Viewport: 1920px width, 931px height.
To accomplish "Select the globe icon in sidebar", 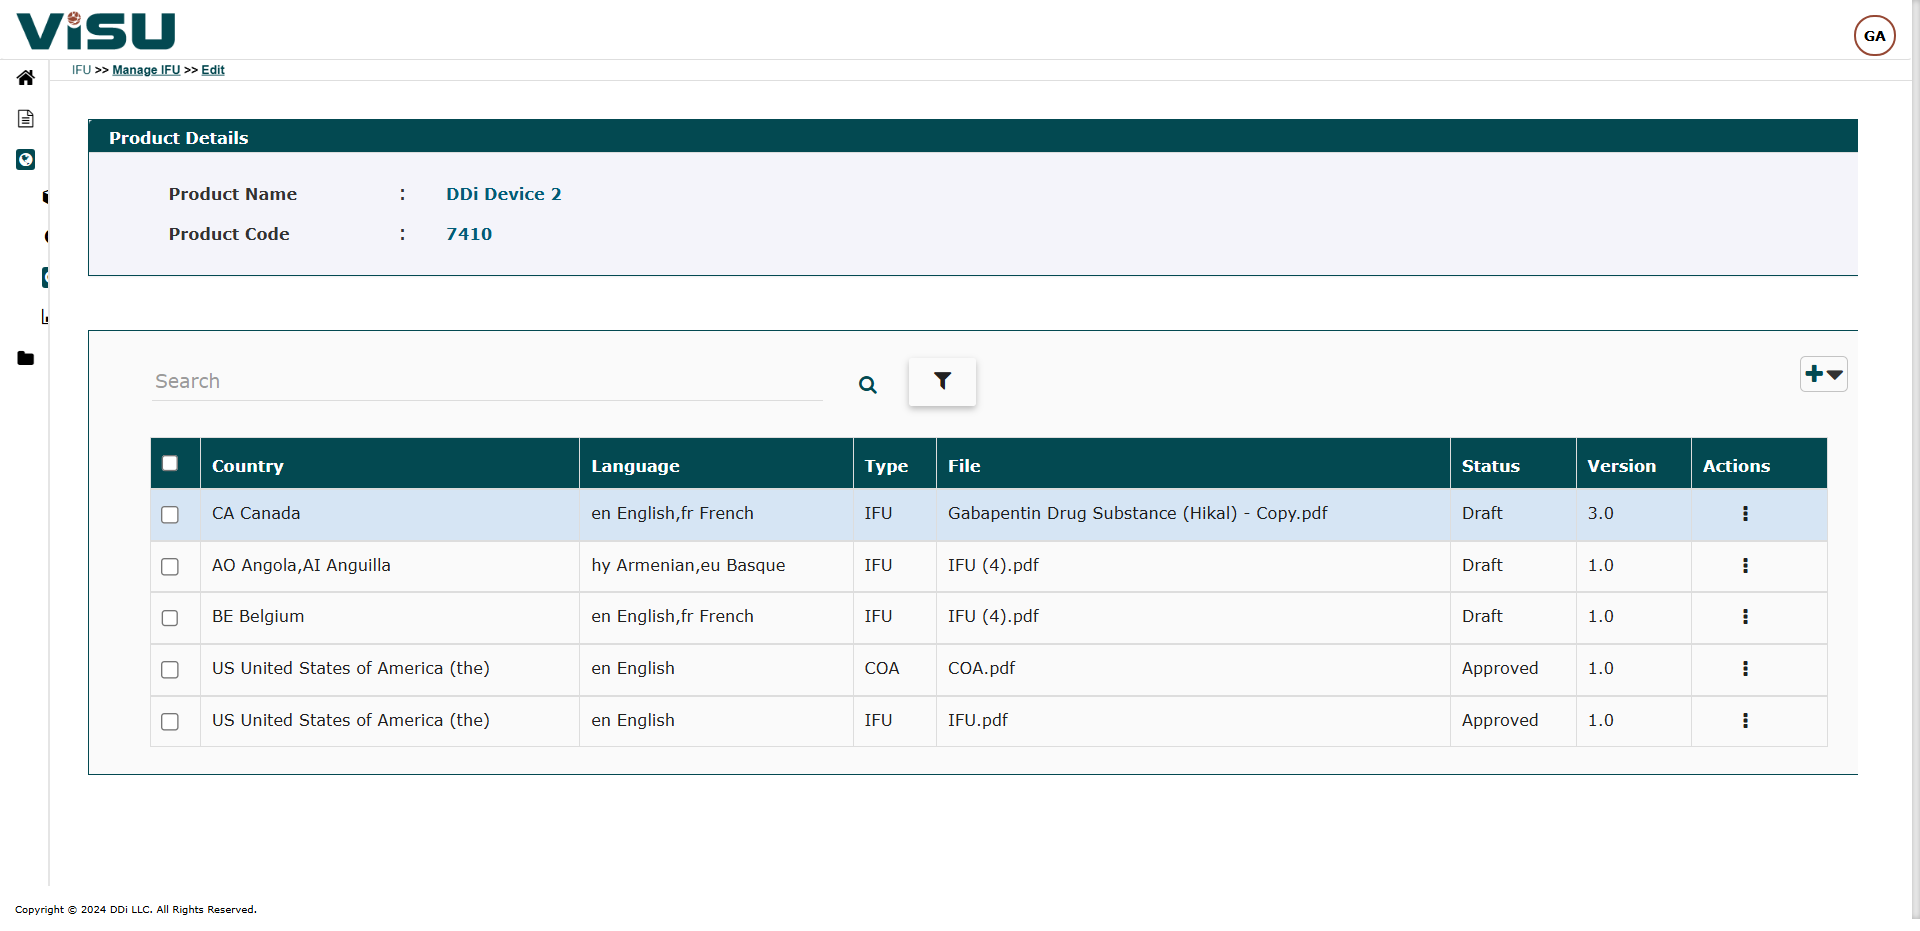I will (26, 160).
